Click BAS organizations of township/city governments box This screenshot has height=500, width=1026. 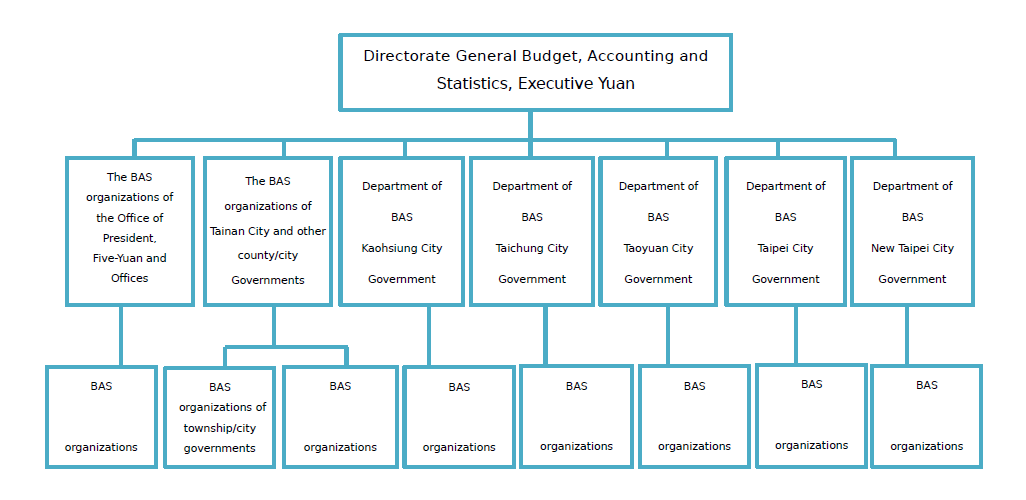[219, 418]
